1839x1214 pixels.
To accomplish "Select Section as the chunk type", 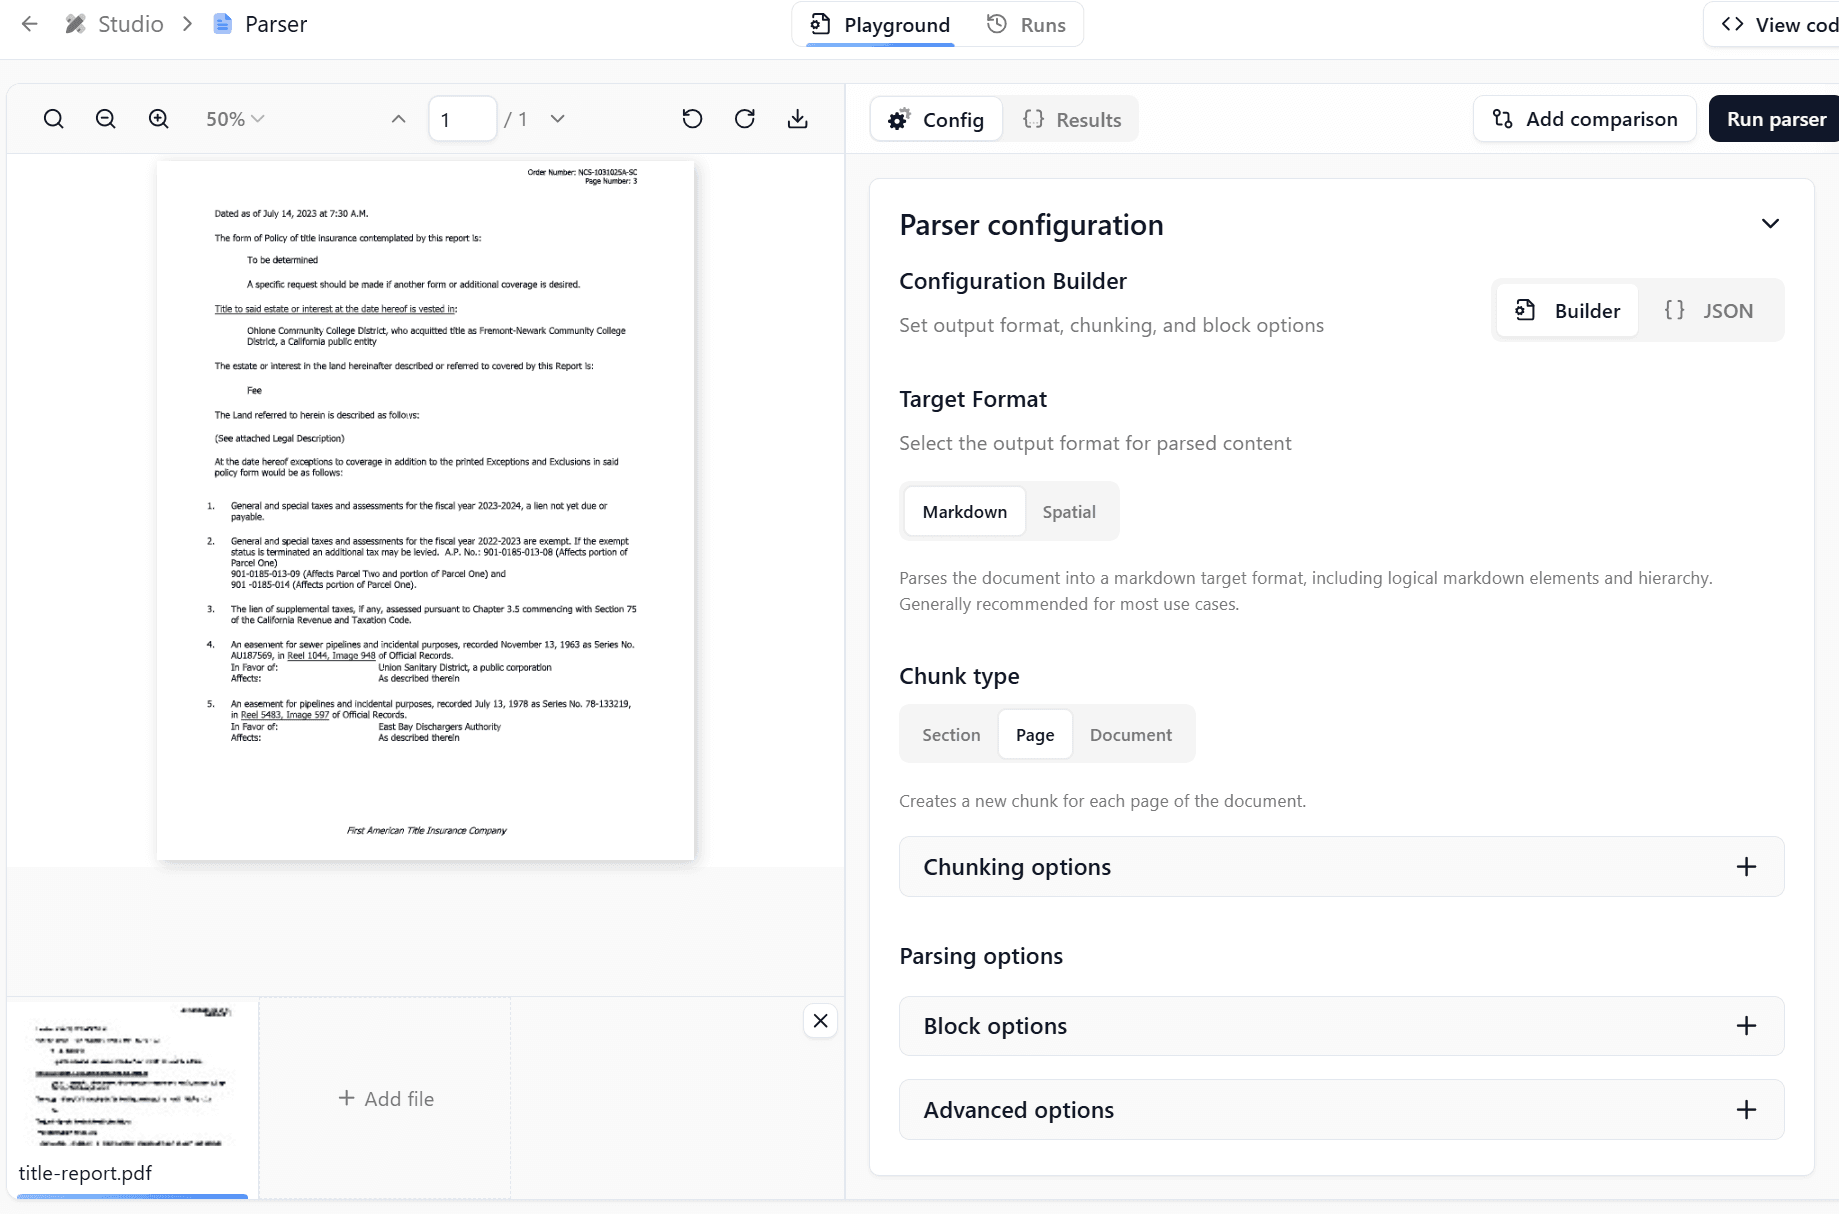I will (x=949, y=734).
